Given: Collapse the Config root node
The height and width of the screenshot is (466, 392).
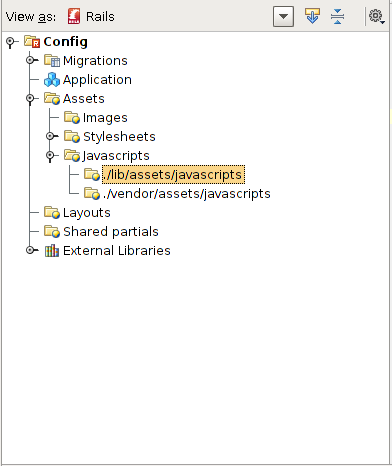Looking at the screenshot, I should point(11,42).
